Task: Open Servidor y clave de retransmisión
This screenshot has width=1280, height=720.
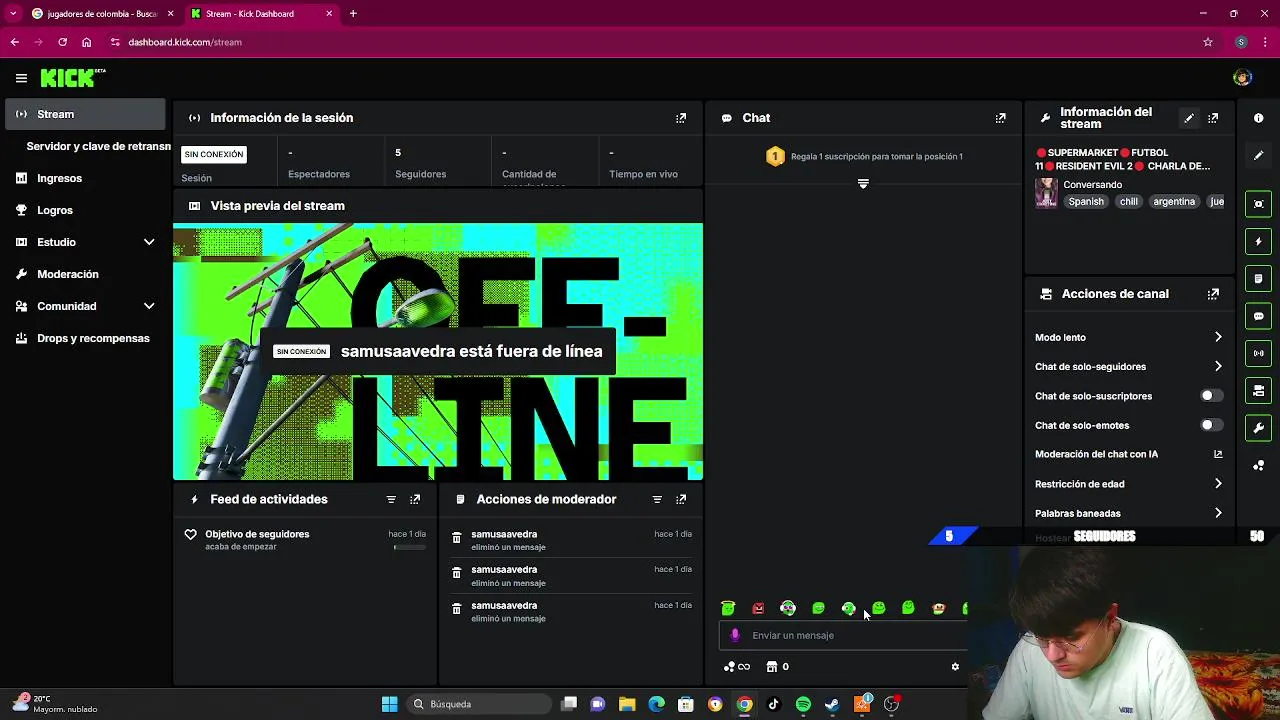Action: [98, 146]
